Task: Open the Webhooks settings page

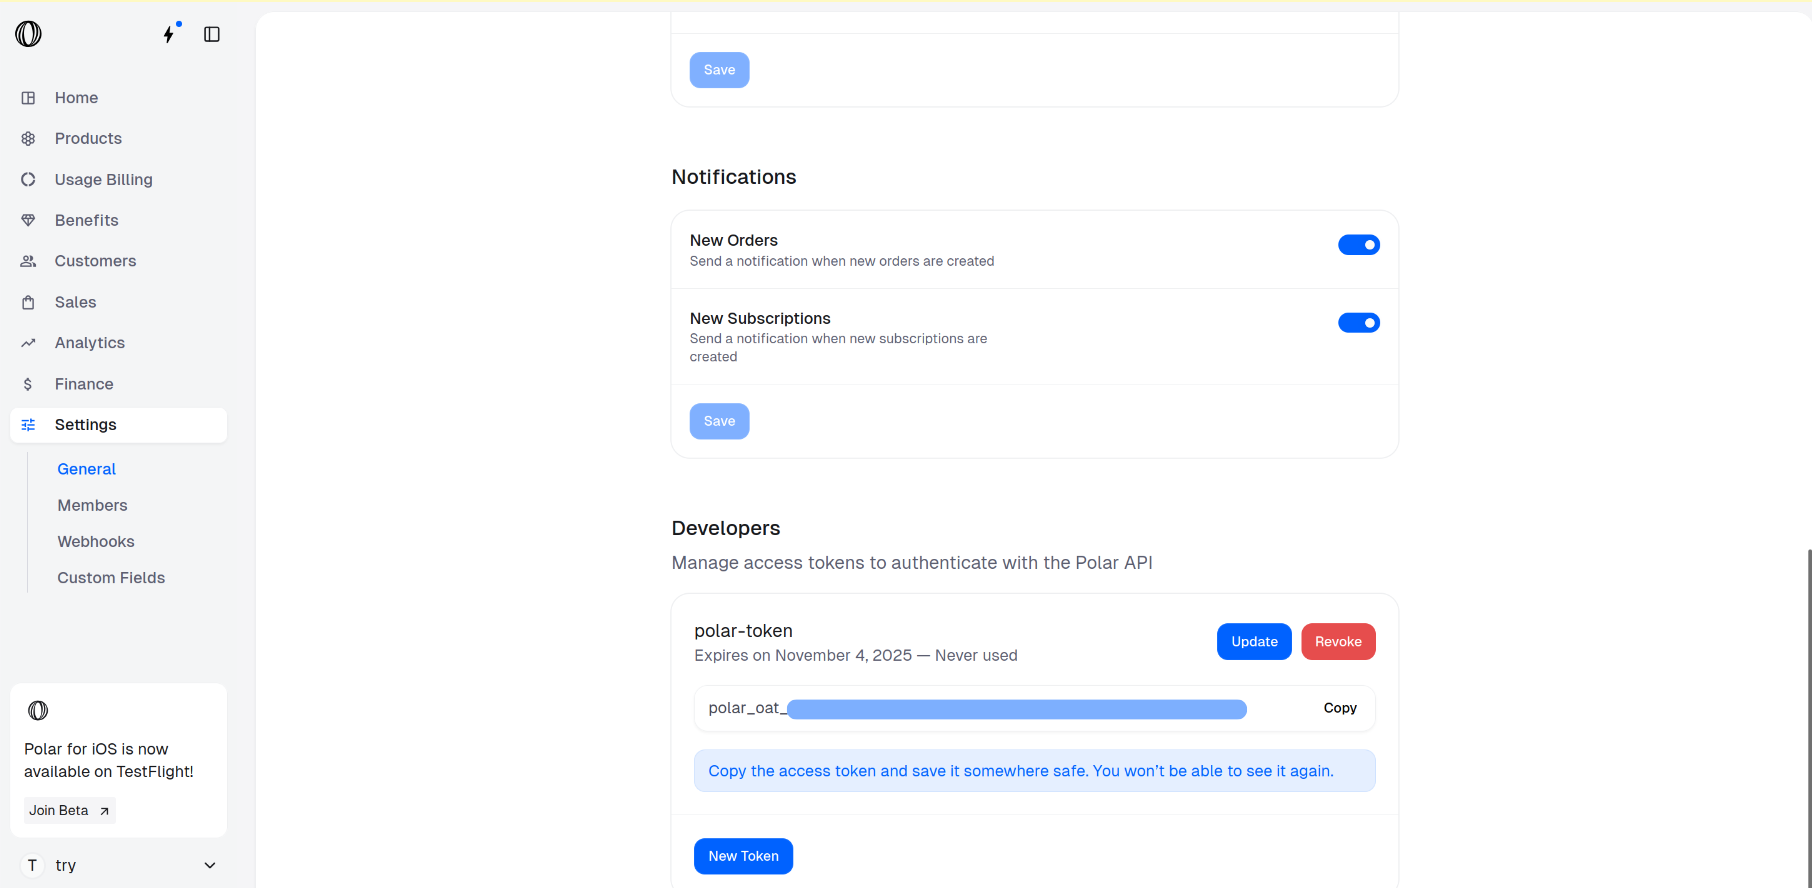Action: 96,542
